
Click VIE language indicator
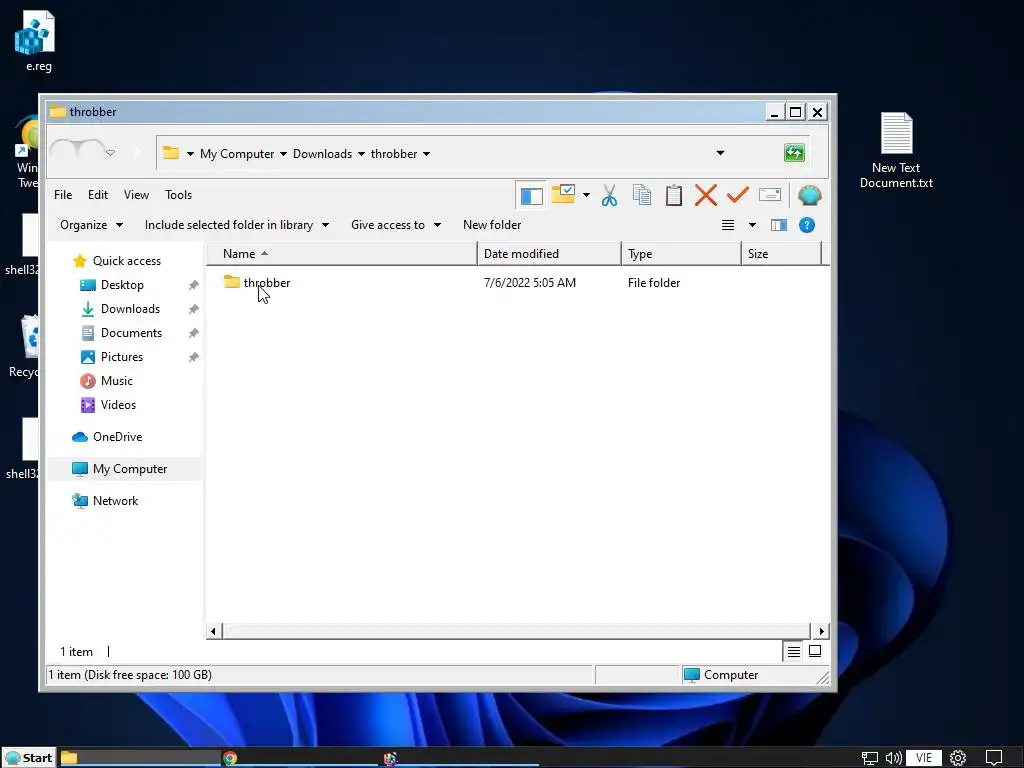click(x=923, y=758)
